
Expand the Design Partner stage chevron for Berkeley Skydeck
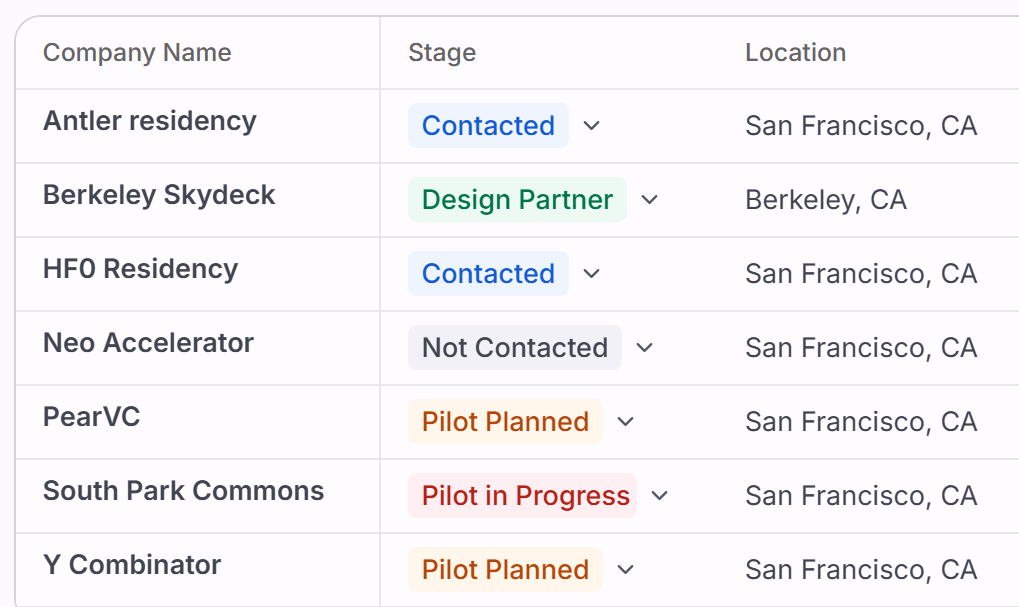[649, 200]
